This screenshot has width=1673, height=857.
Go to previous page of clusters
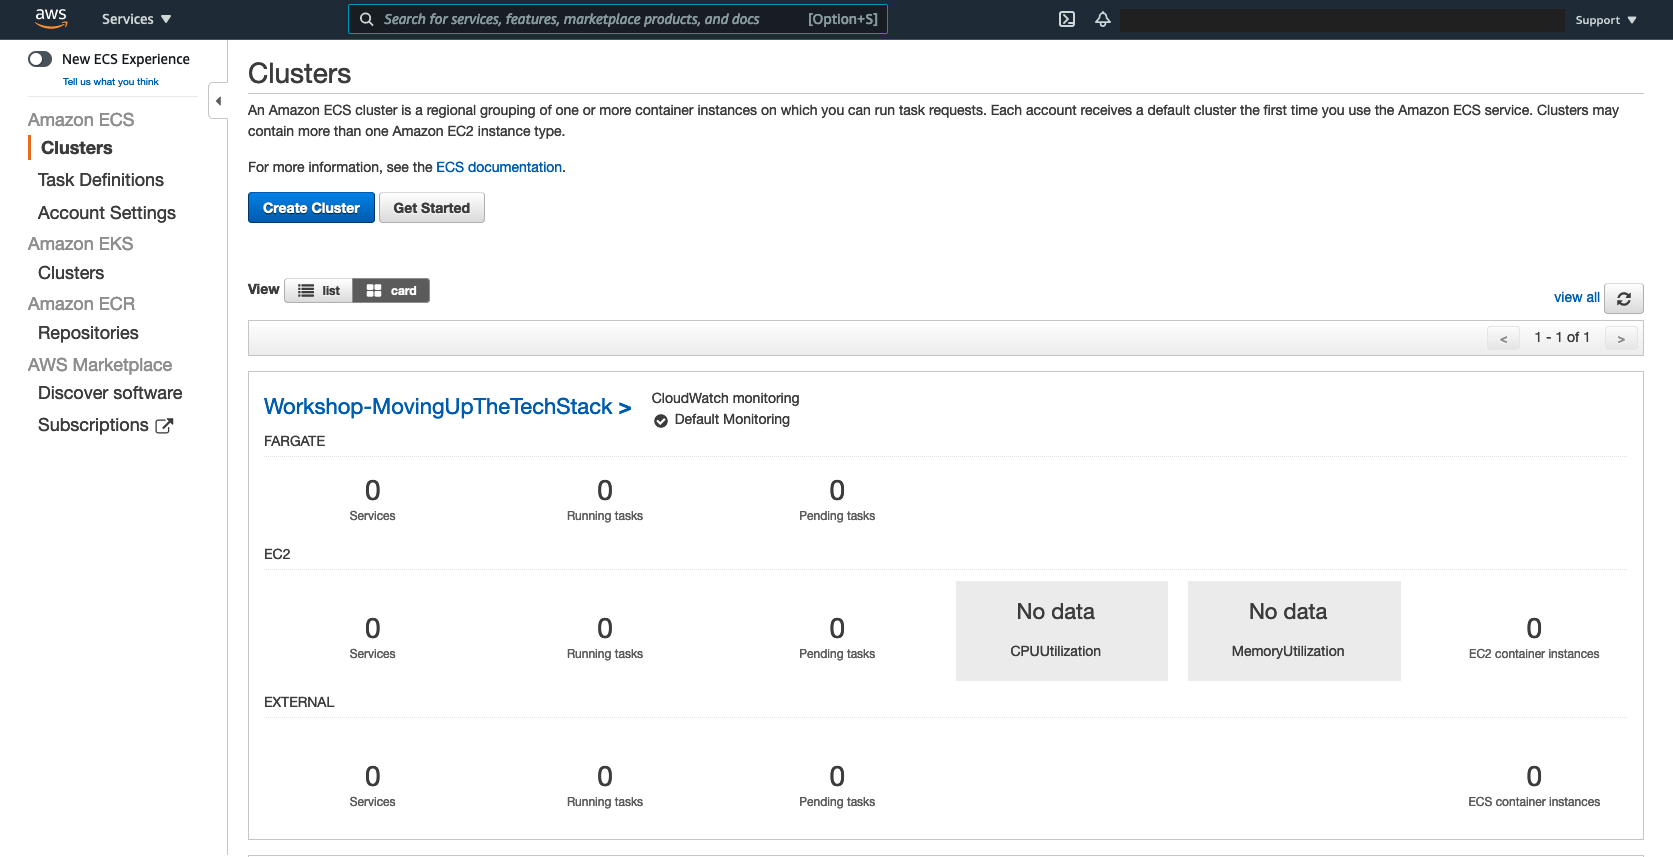click(1503, 339)
